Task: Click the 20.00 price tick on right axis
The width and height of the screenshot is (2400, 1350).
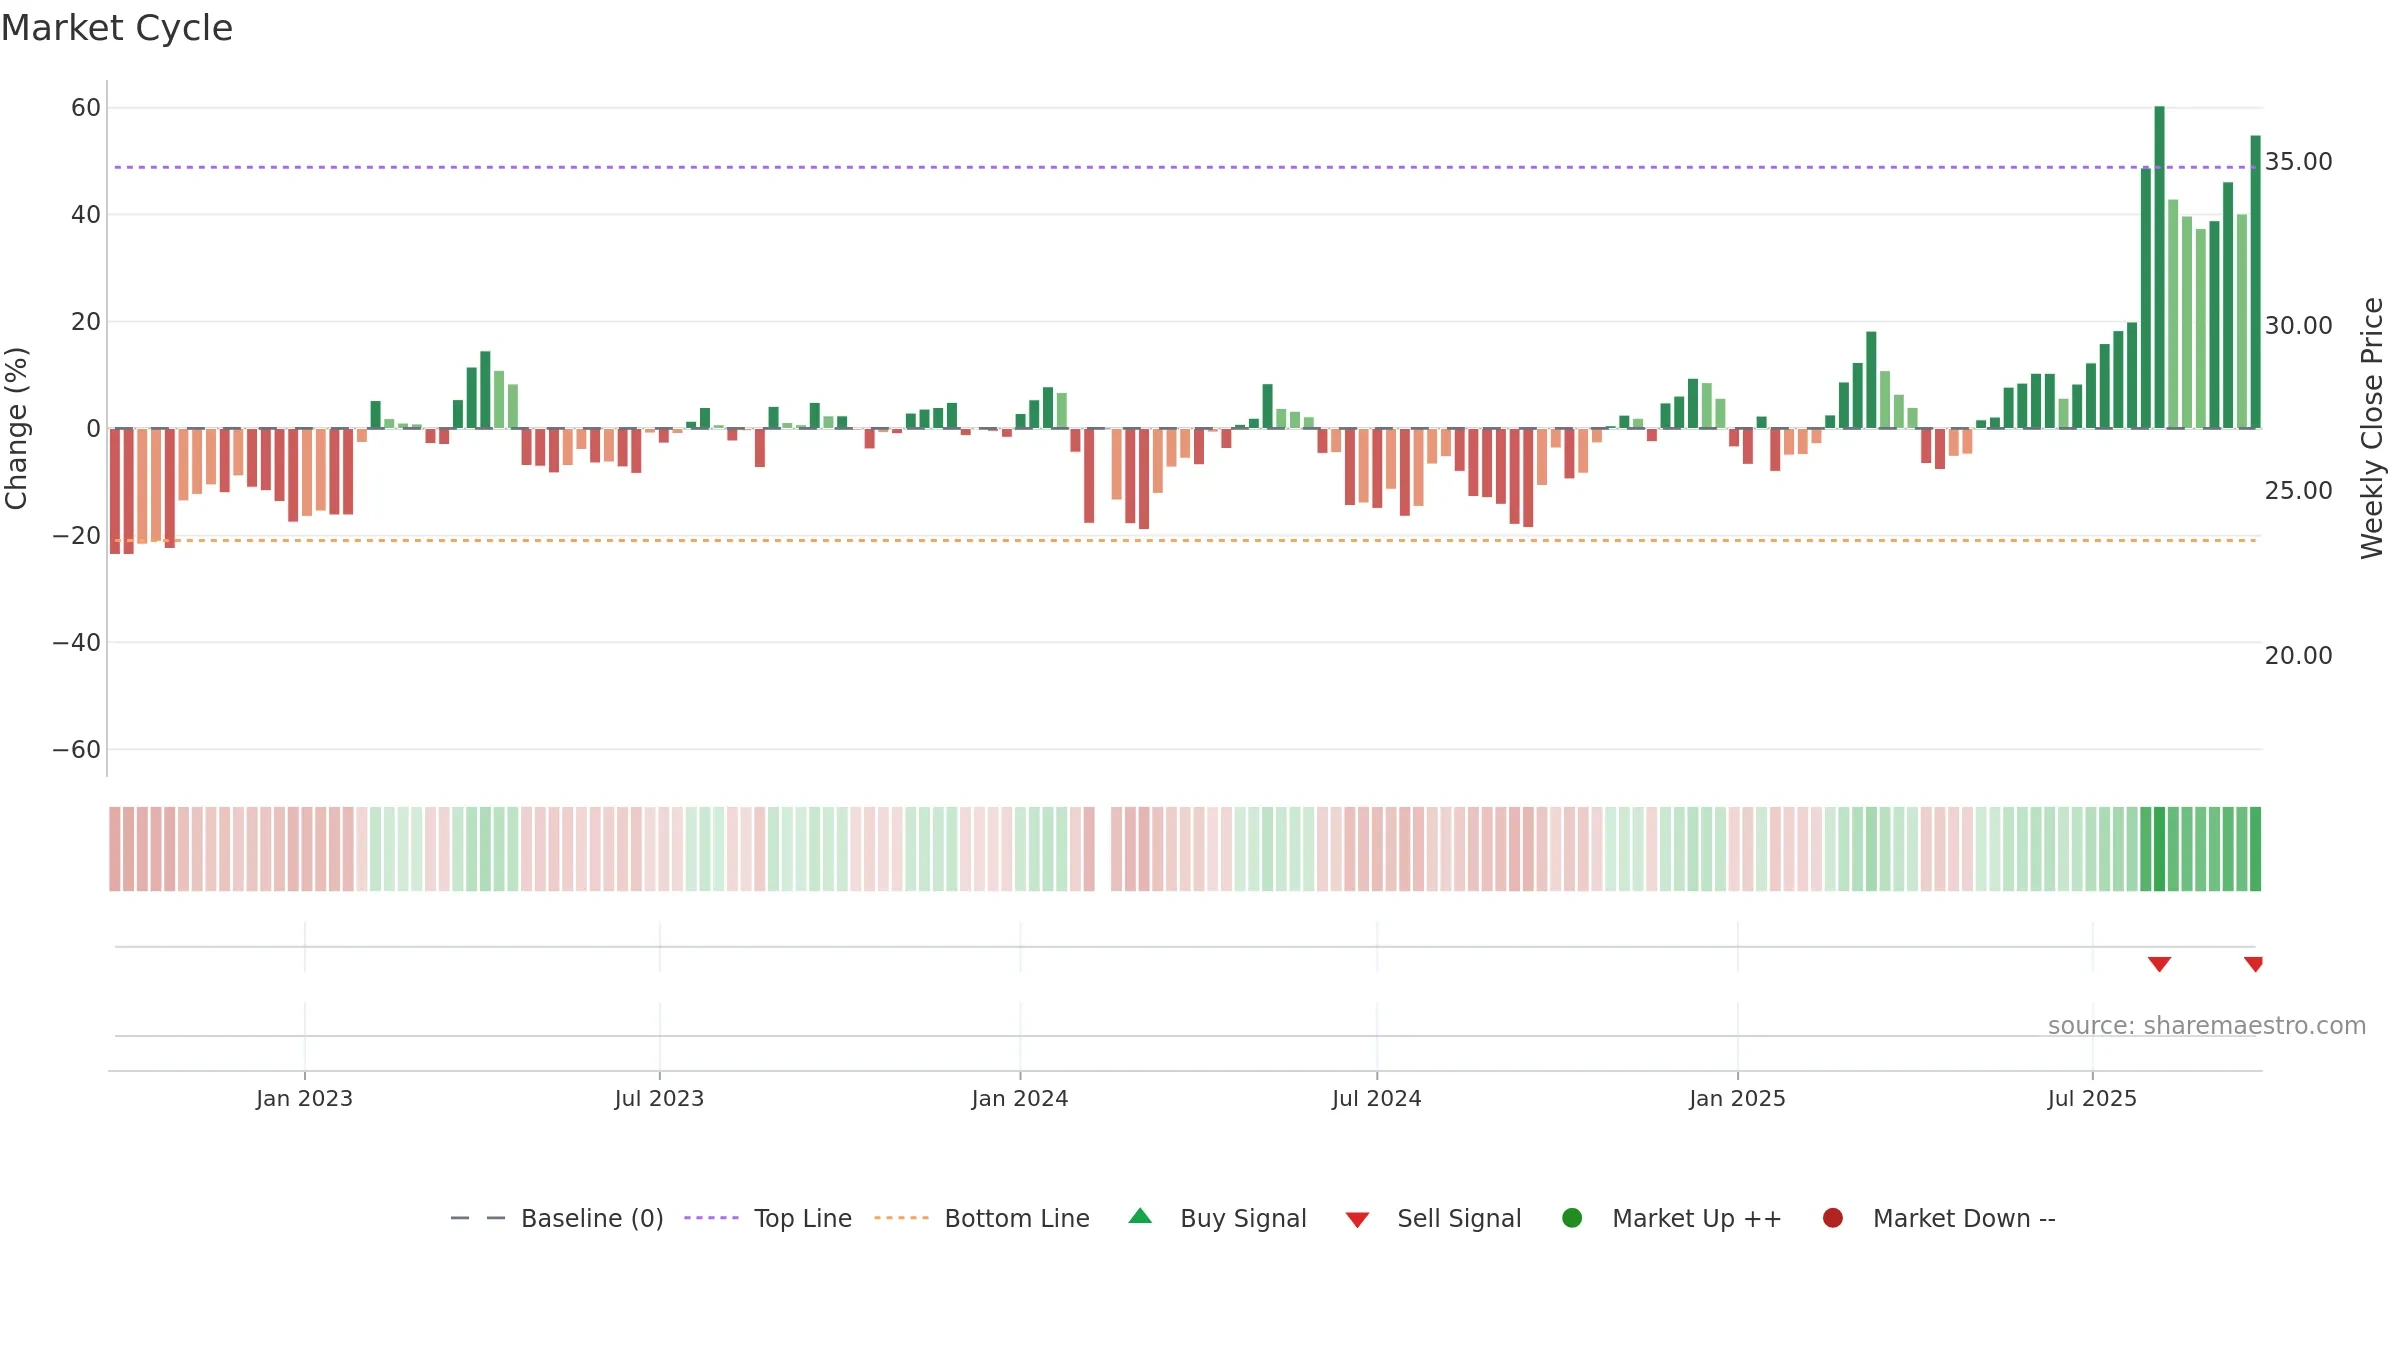Action: 2298,655
